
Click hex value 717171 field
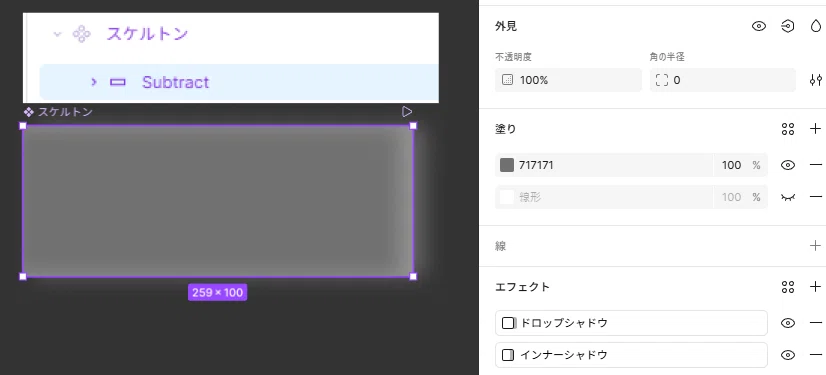pos(536,165)
